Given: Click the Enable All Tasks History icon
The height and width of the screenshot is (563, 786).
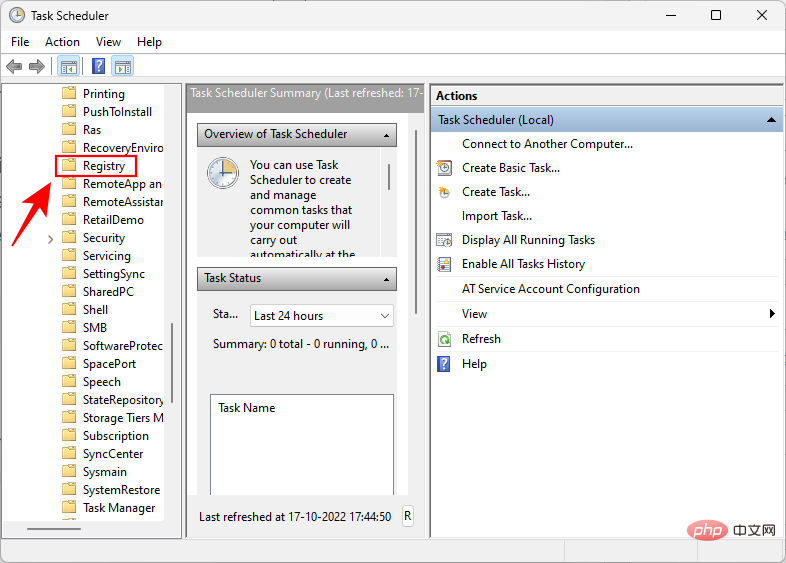Looking at the screenshot, I should click(x=444, y=264).
